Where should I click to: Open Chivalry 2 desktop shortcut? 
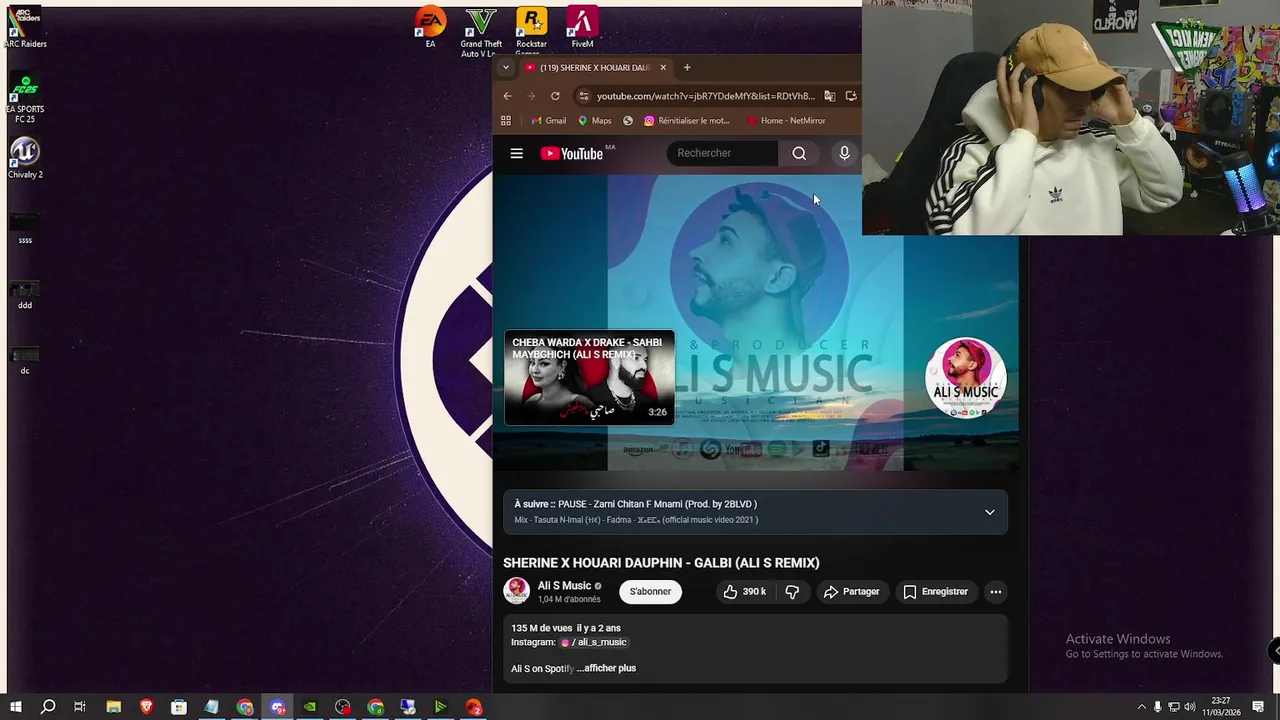25,157
